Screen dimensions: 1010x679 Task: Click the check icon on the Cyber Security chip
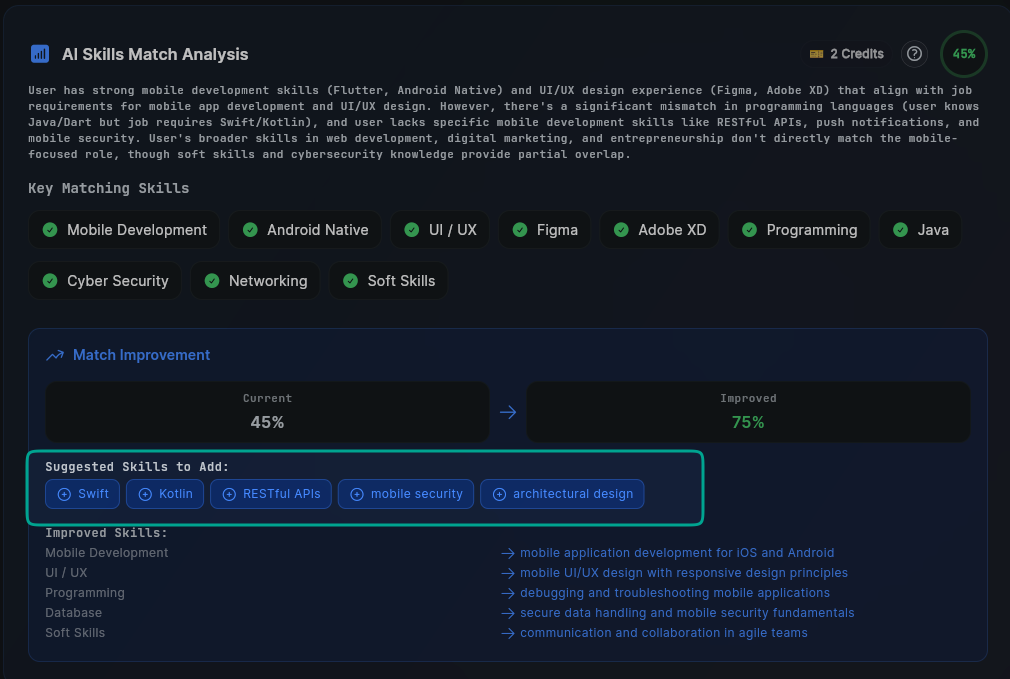tap(49, 281)
